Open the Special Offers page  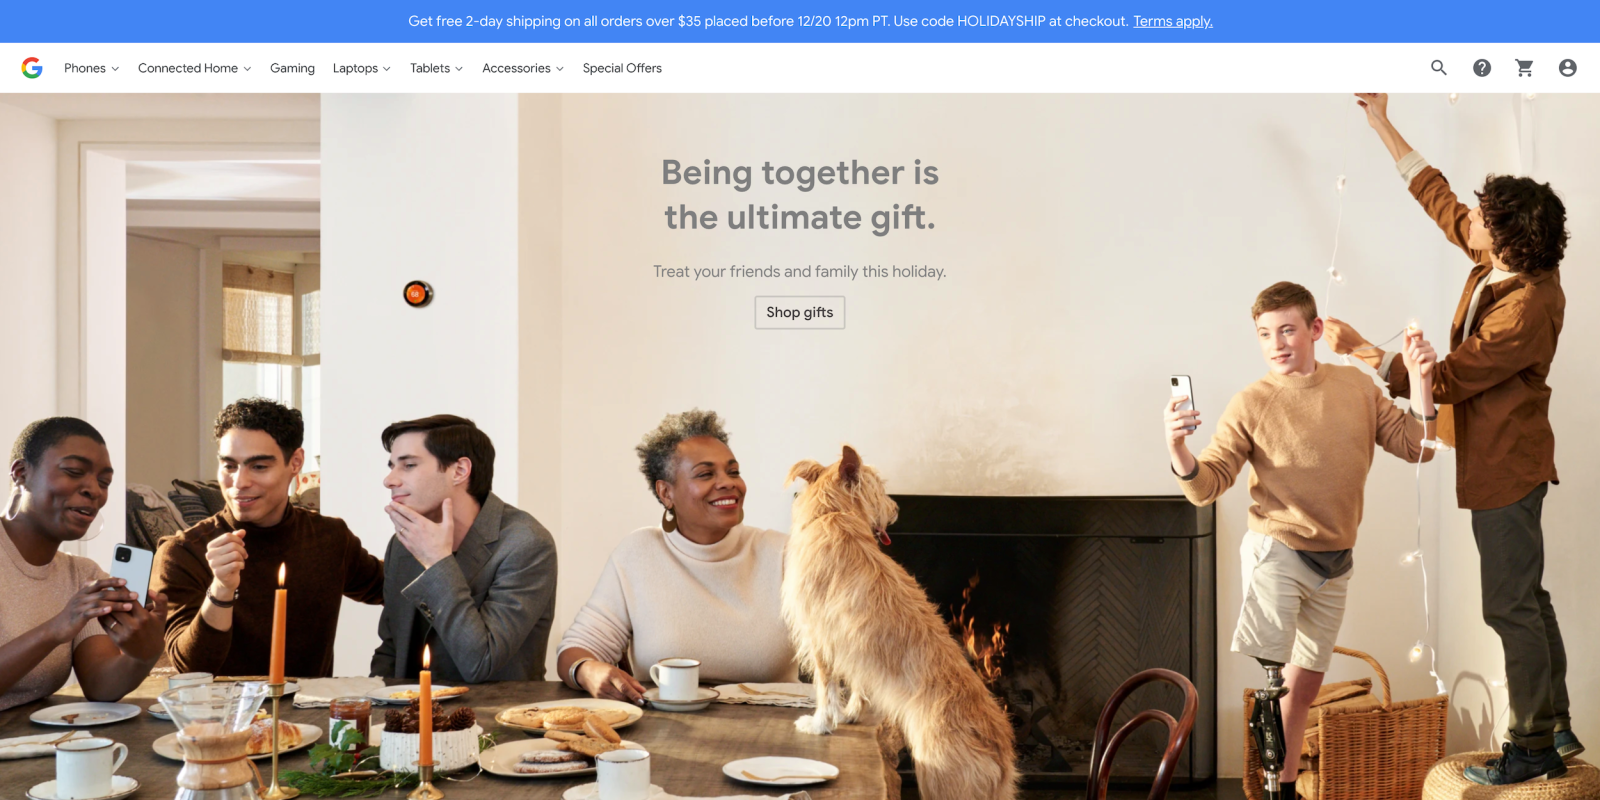[622, 68]
